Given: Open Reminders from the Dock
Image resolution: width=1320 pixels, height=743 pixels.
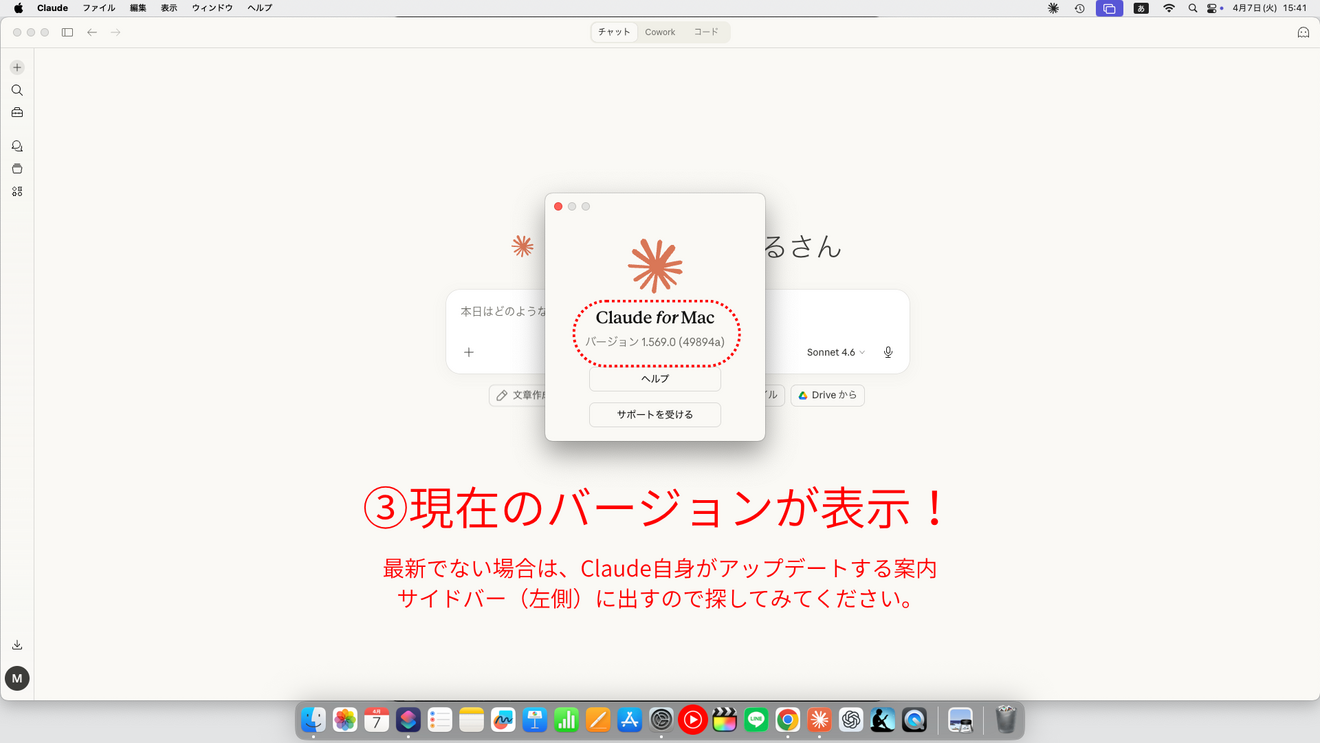Looking at the screenshot, I should tap(440, 719).
